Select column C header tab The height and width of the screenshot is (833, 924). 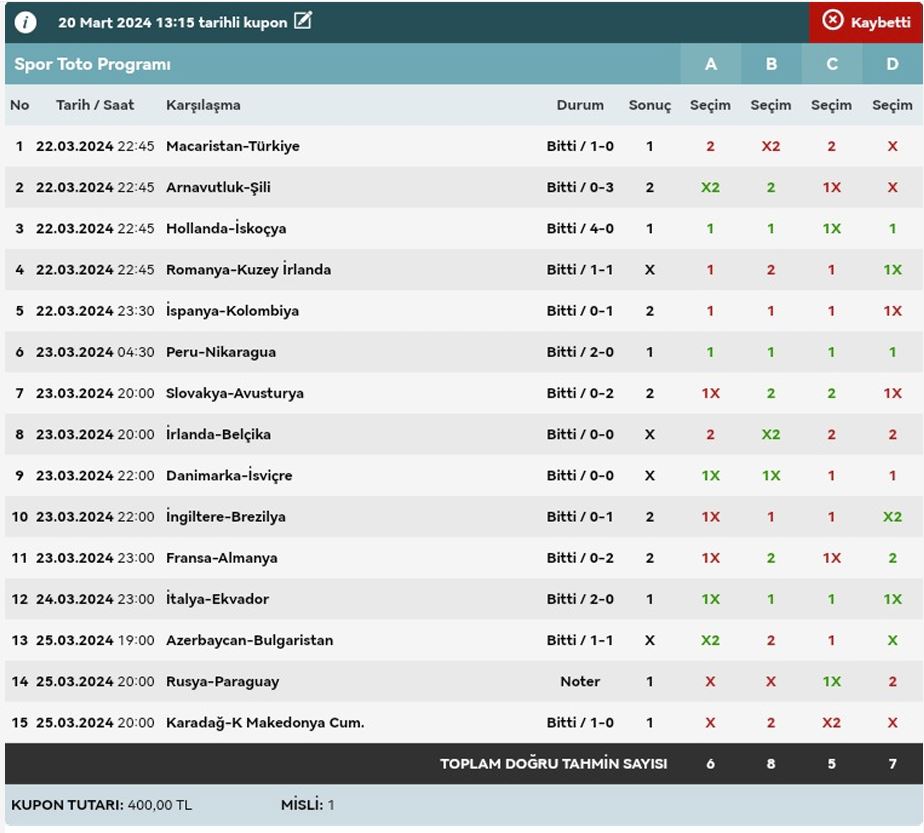click(x=832, y=64)
